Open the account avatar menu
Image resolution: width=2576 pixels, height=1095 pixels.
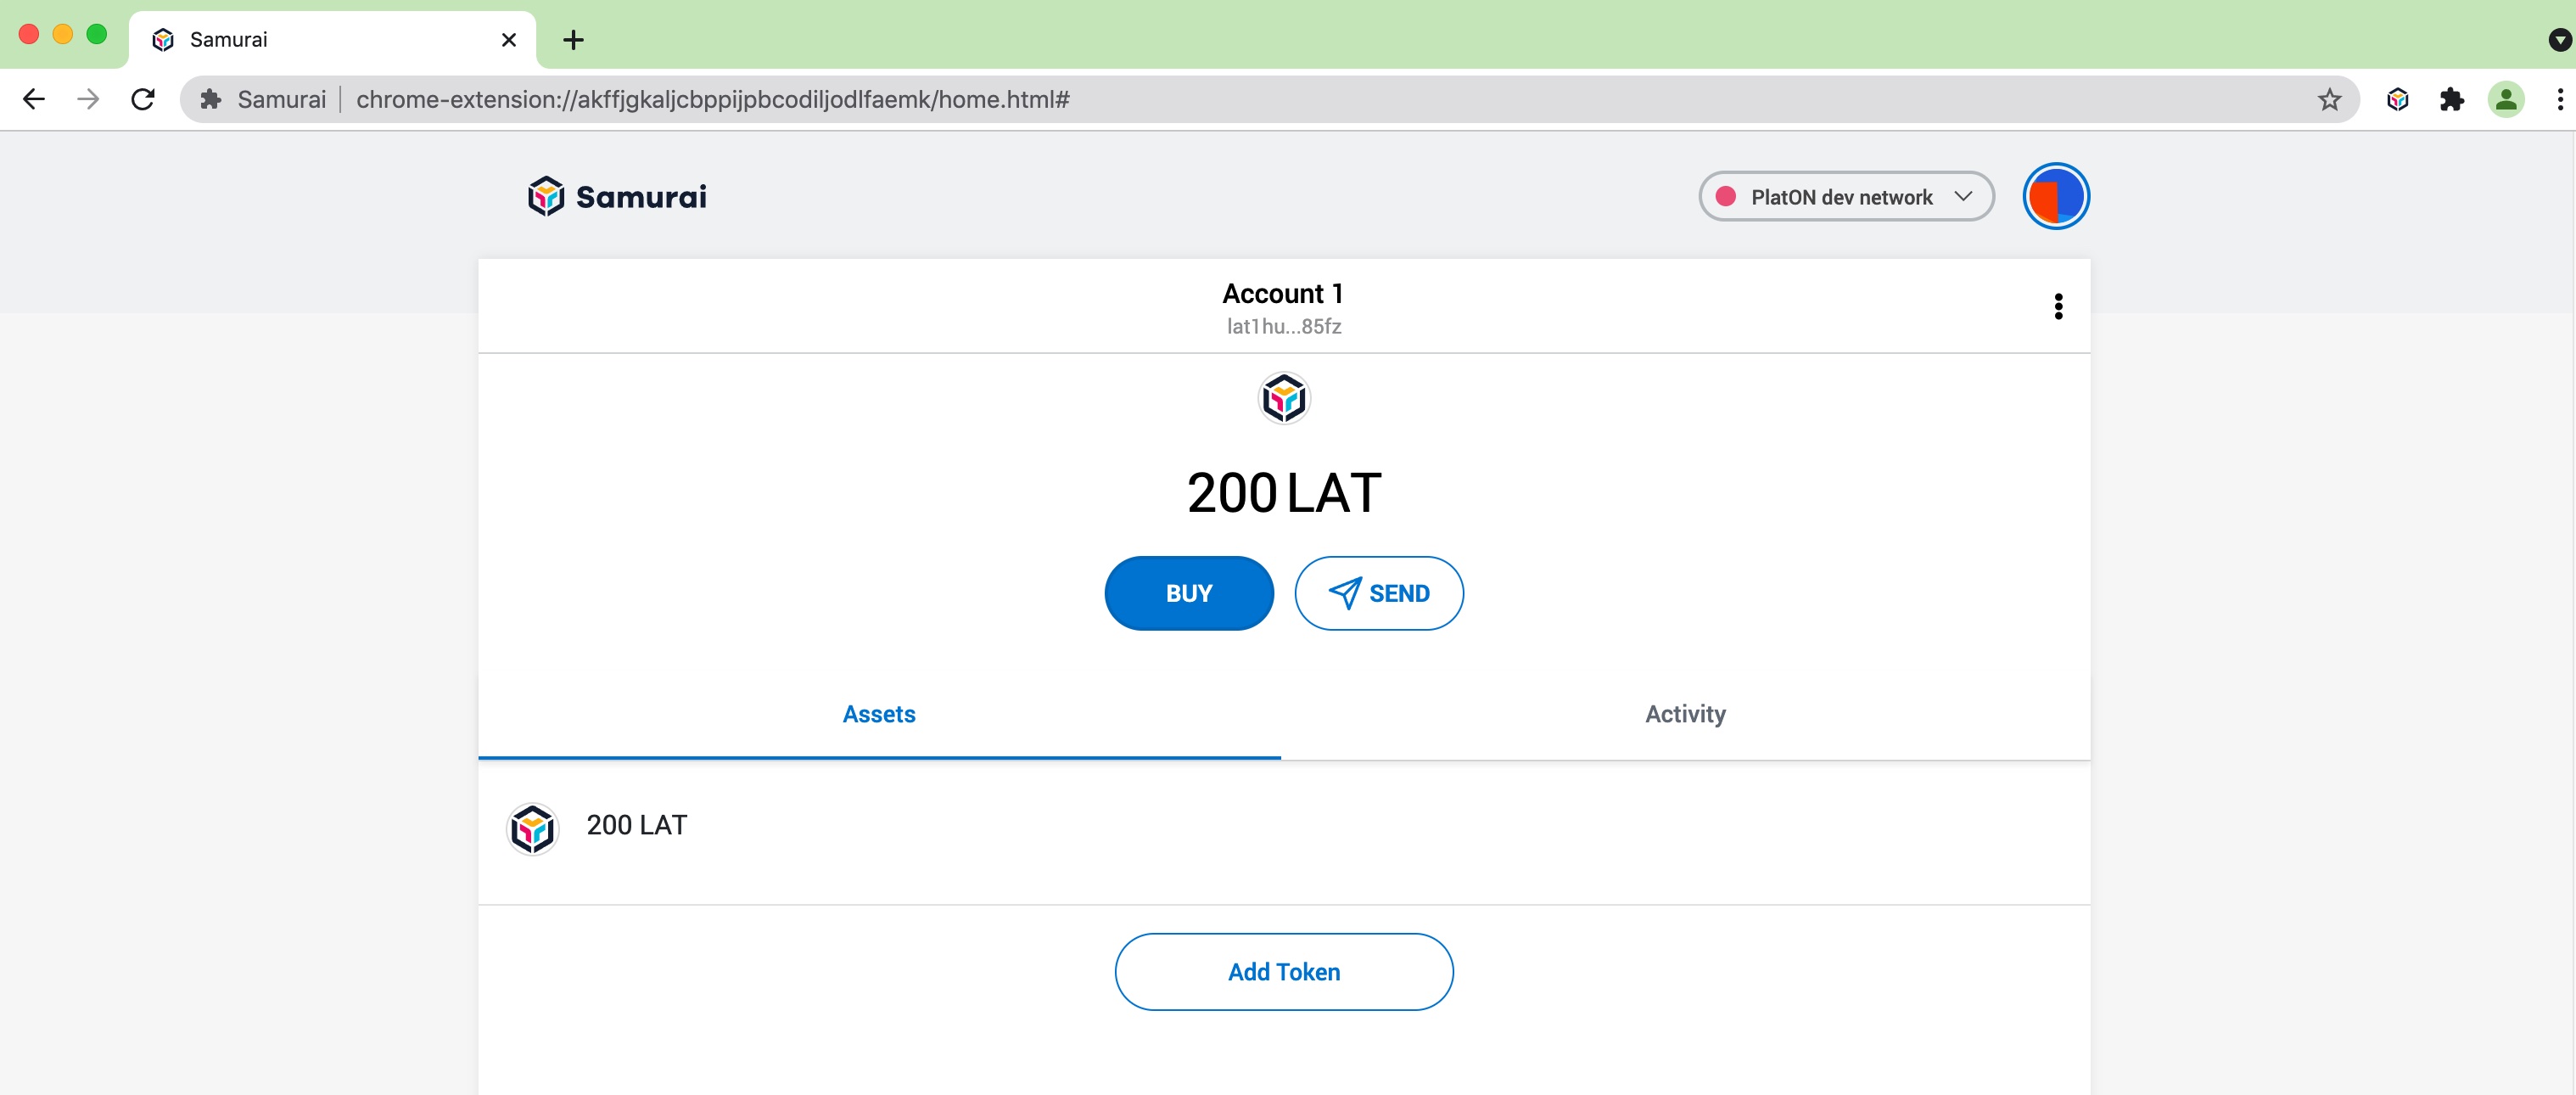pyautogui.click(x=2055, y=196)
